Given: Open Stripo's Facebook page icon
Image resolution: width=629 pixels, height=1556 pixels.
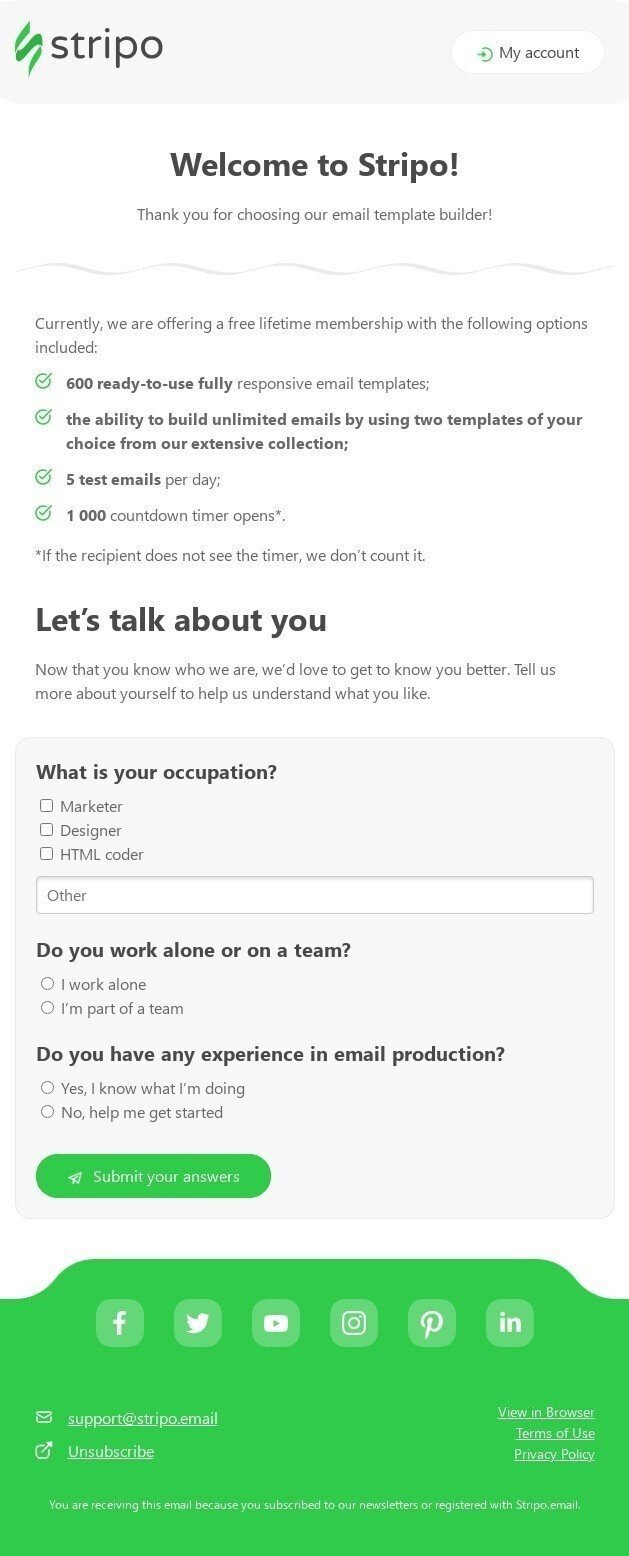Looking at the screenshot, I should (119, 1322).
